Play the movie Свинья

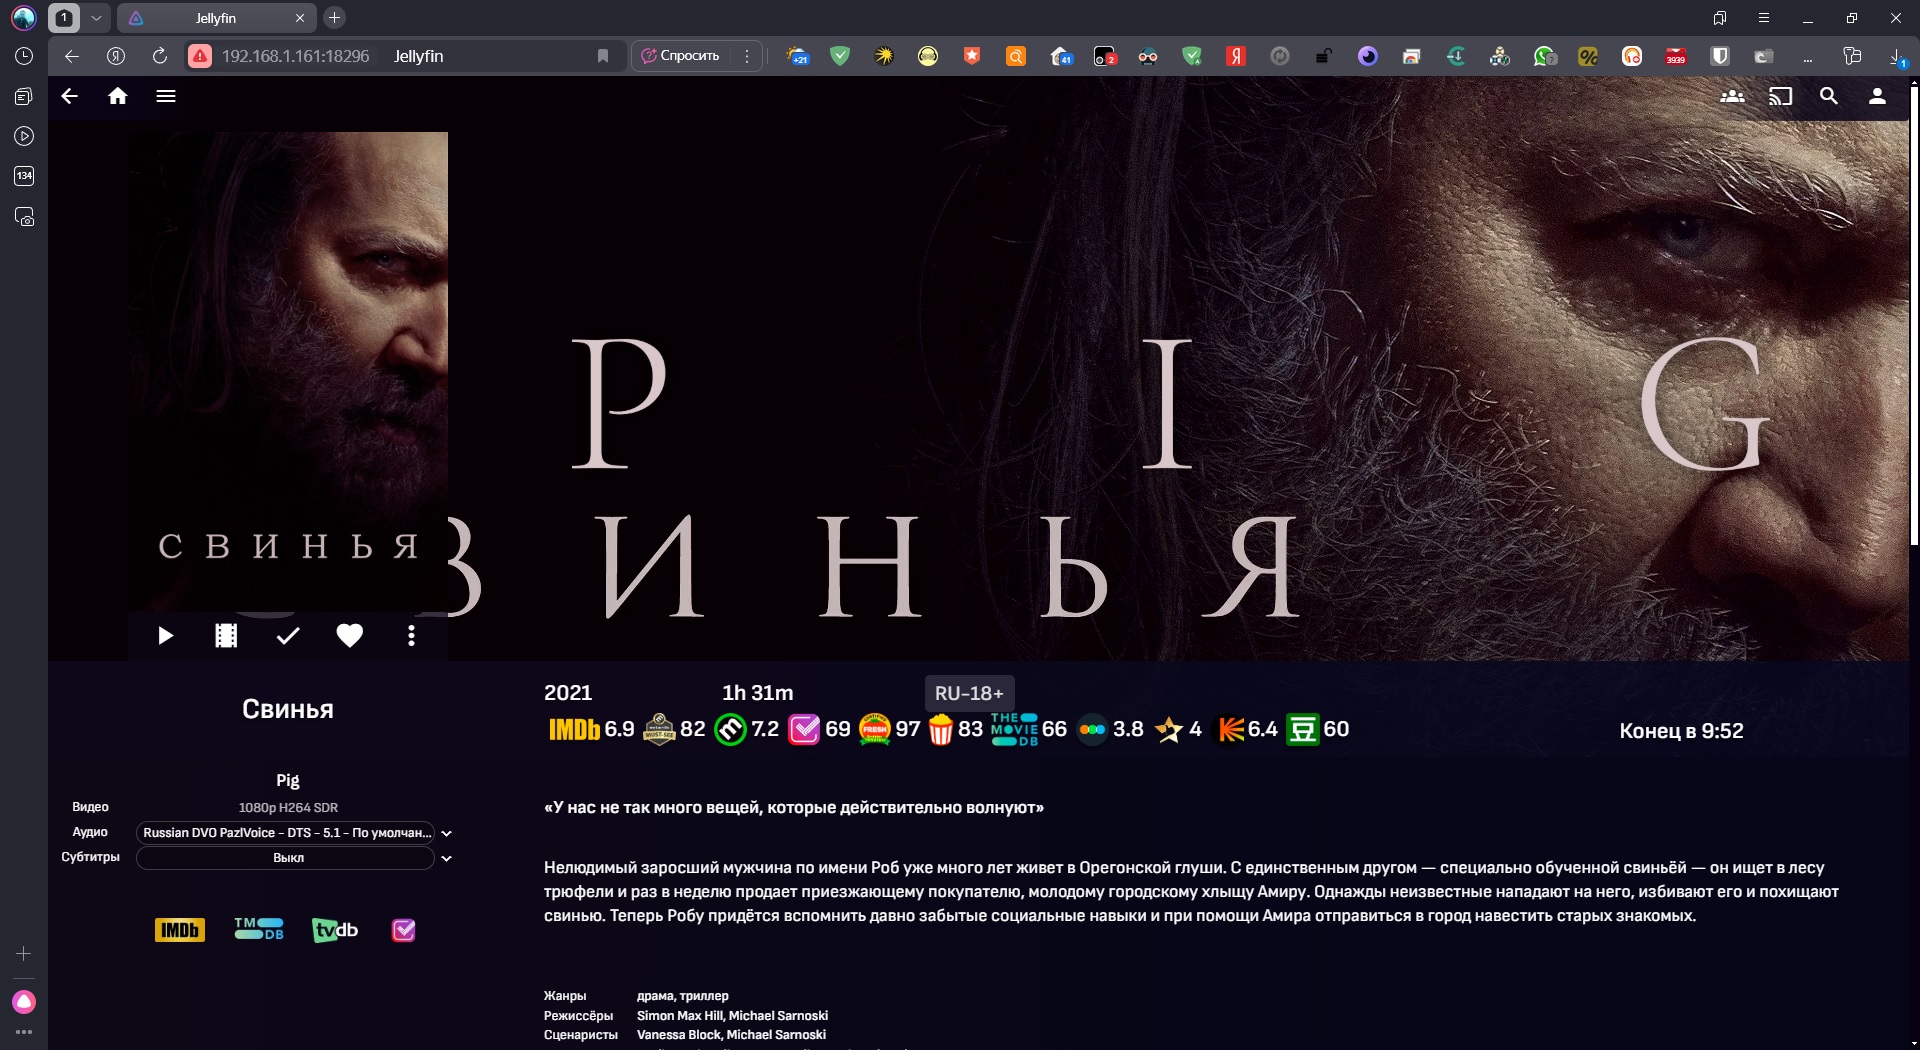[x=166, y=636]
